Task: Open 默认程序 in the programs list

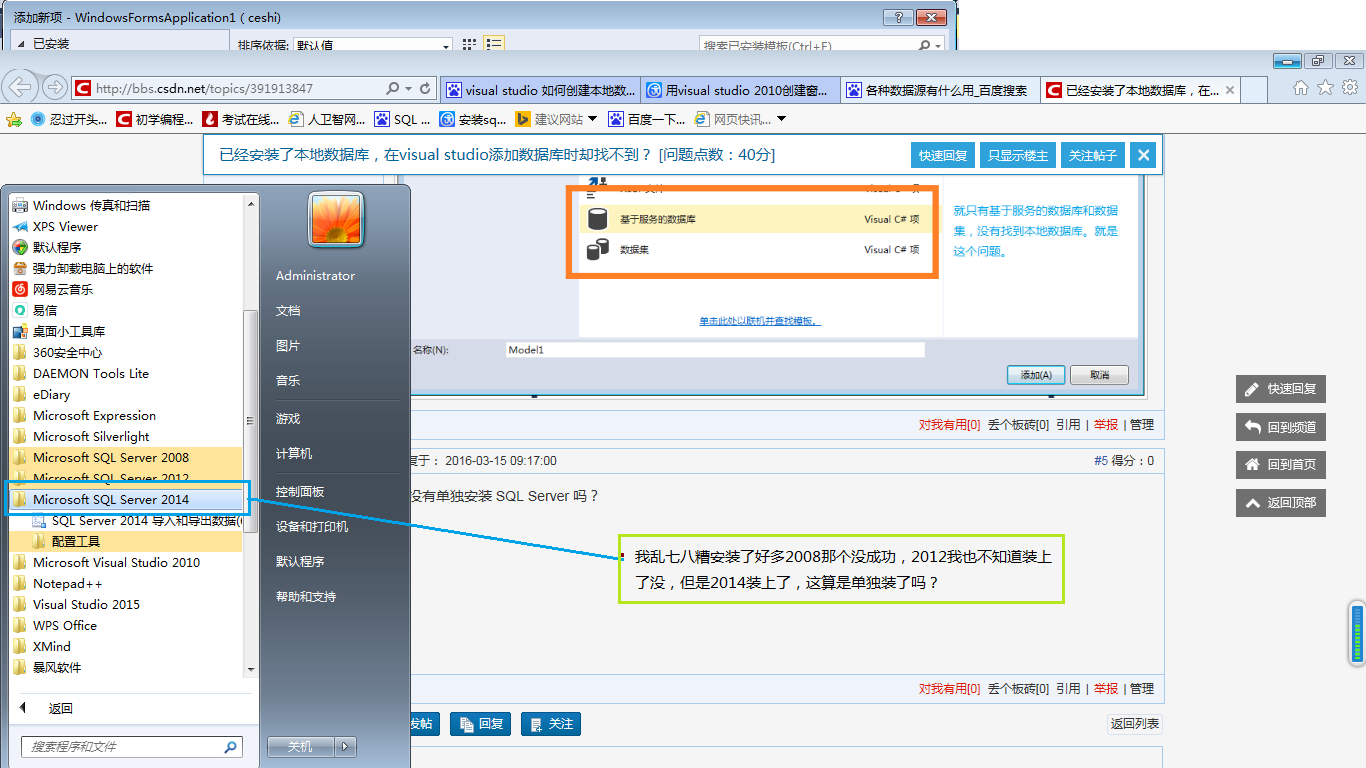Action: (47, 247)
